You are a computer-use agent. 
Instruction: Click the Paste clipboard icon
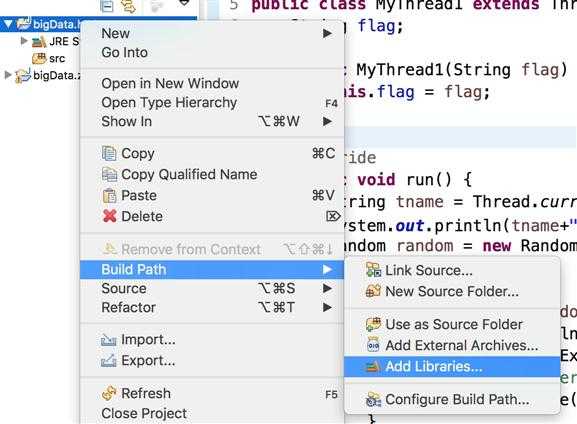[109, 195]
